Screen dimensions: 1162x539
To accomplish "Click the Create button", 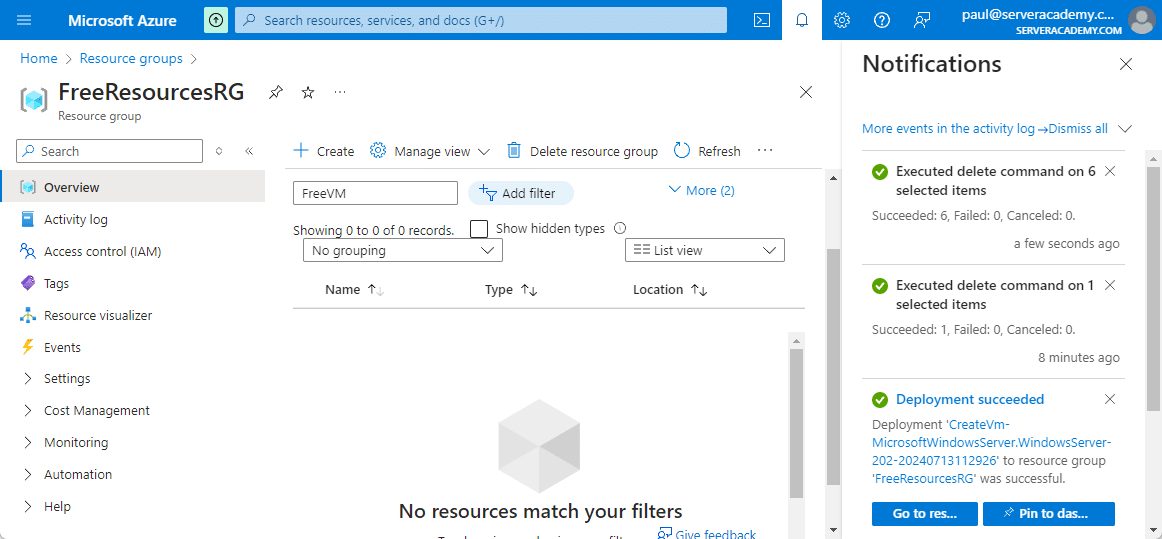I will [x=324, y=151].
